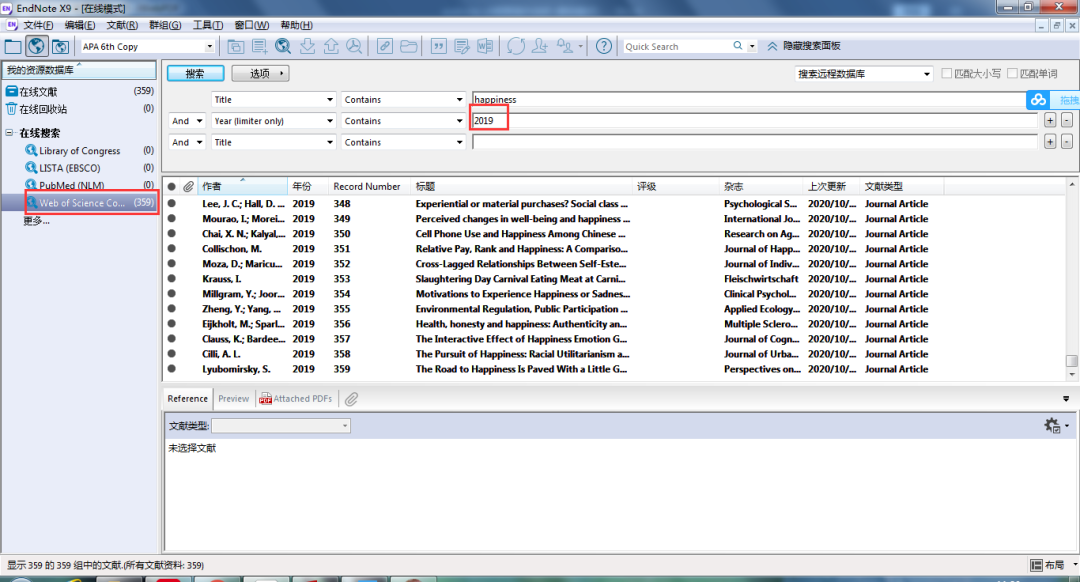Open the first And operator dropdown
This screenshot has height=582, width=1080.
[199, 121]
